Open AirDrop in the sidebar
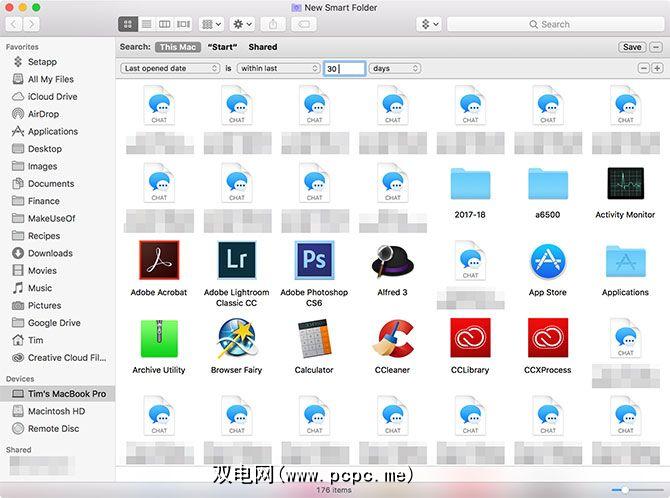Viewport: 670px width, 498px height. point(36,114)
